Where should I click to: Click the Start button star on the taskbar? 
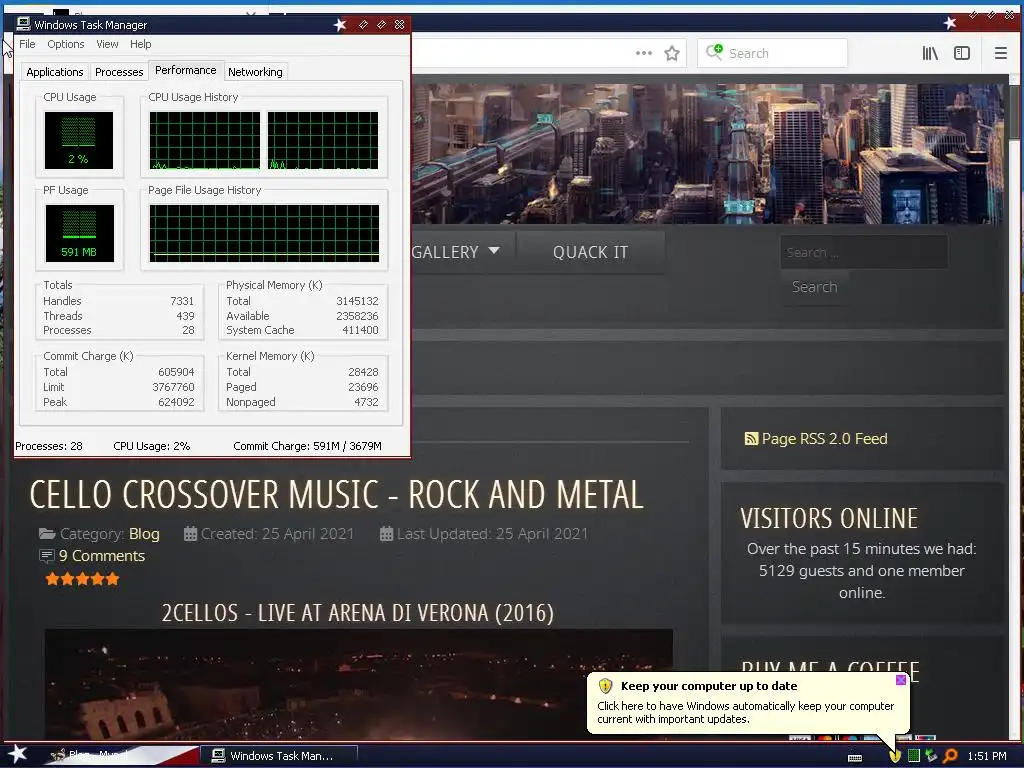tap(17, 754)
